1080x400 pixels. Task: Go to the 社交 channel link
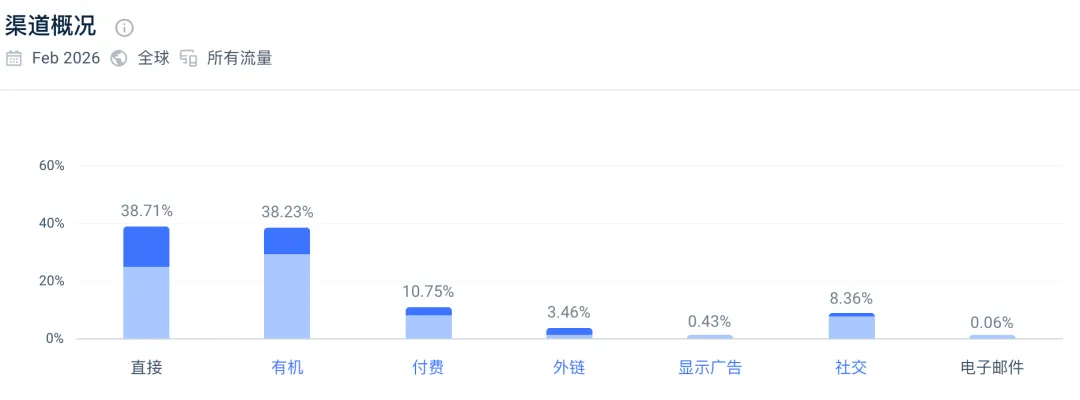click(x=851, y=367)
